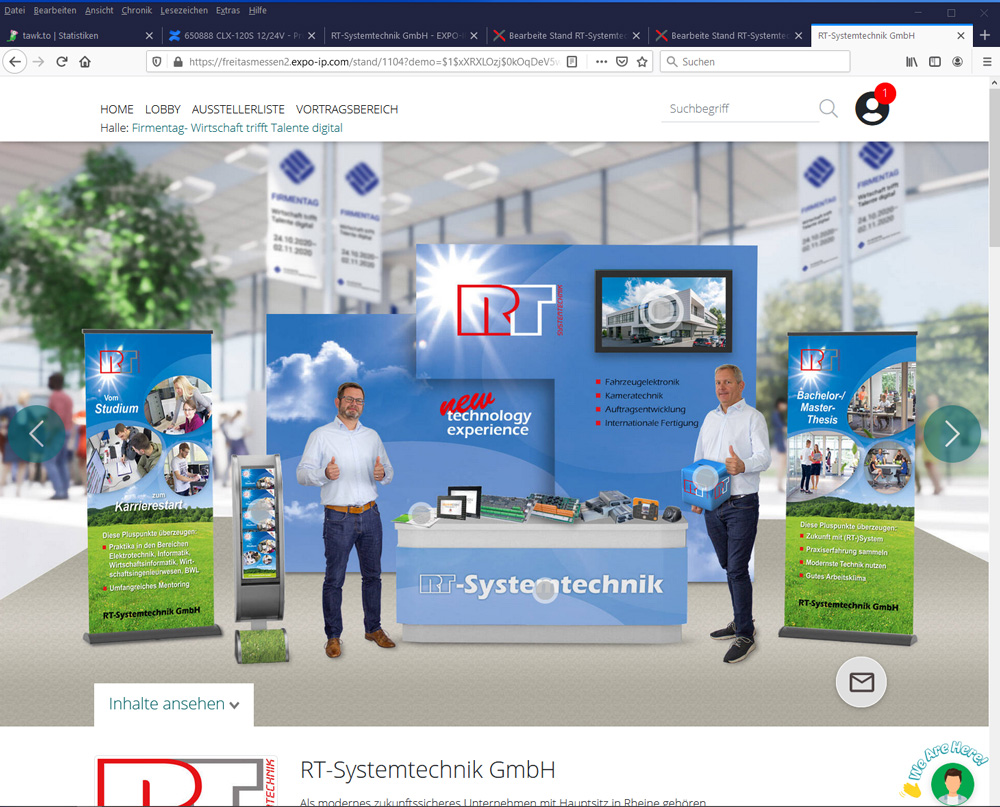Toggle Reader View icon in address bar
This screenshot has width=1000, height=807.
click(572, 62)
